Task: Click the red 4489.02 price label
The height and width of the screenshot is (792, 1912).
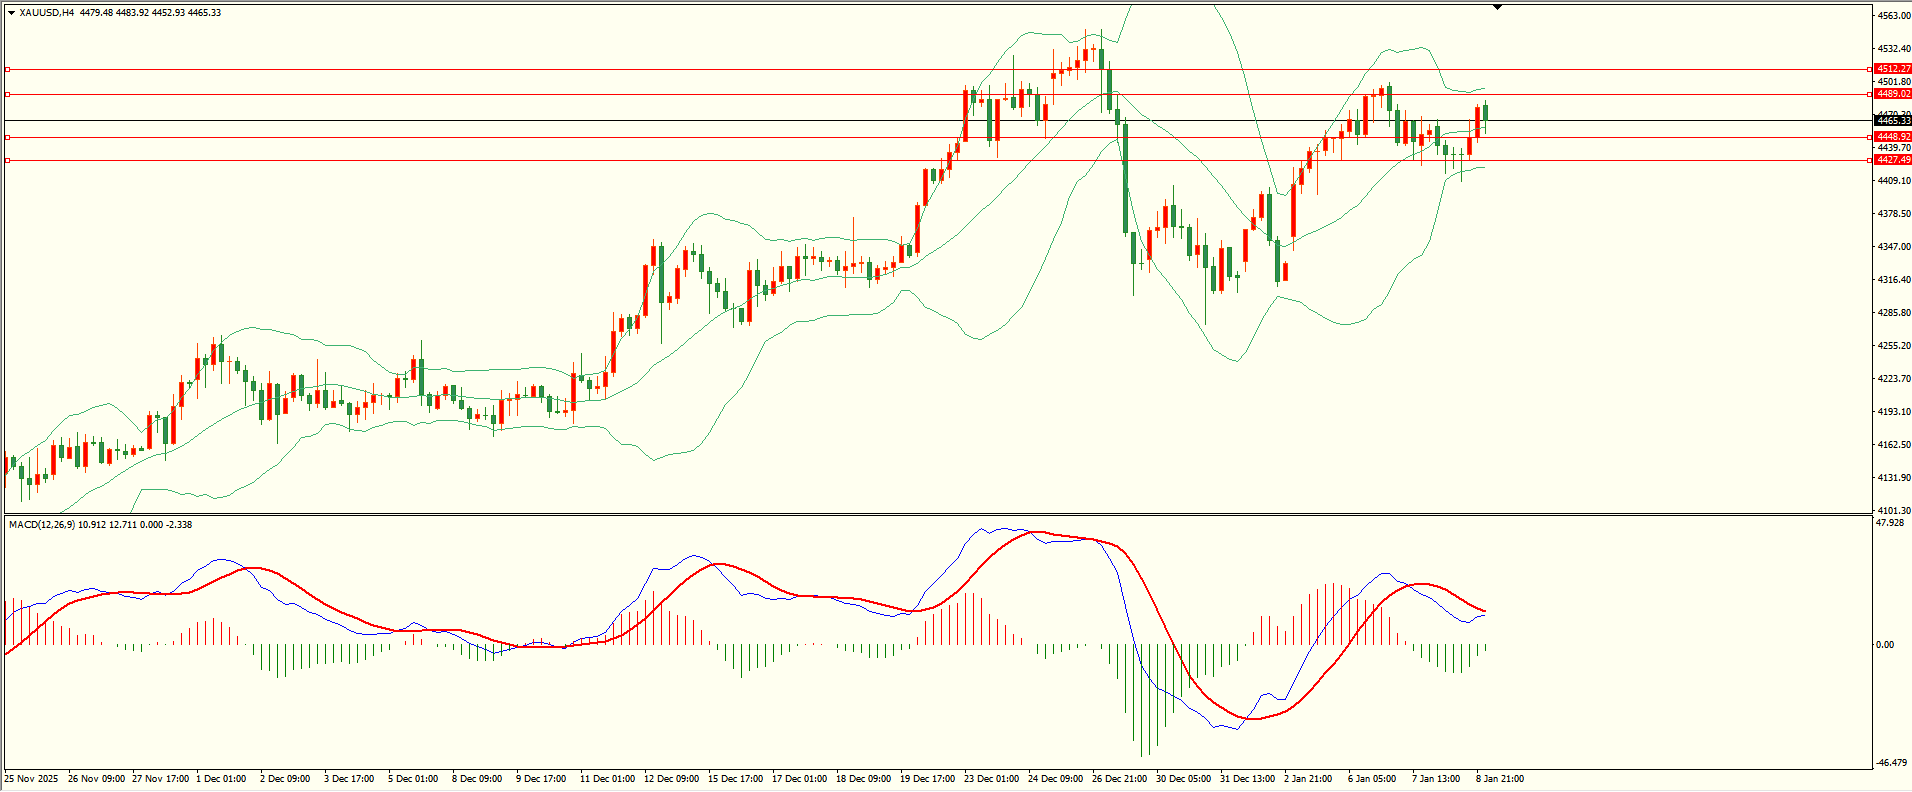Action: [x=1892, y=94]
